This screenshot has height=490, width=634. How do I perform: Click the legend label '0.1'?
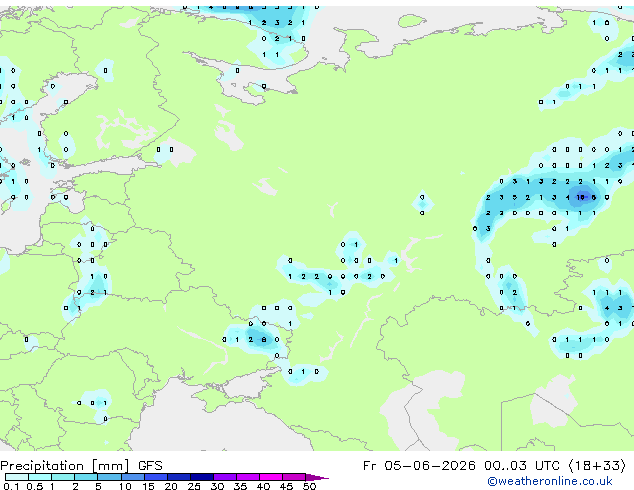point(11,486)
